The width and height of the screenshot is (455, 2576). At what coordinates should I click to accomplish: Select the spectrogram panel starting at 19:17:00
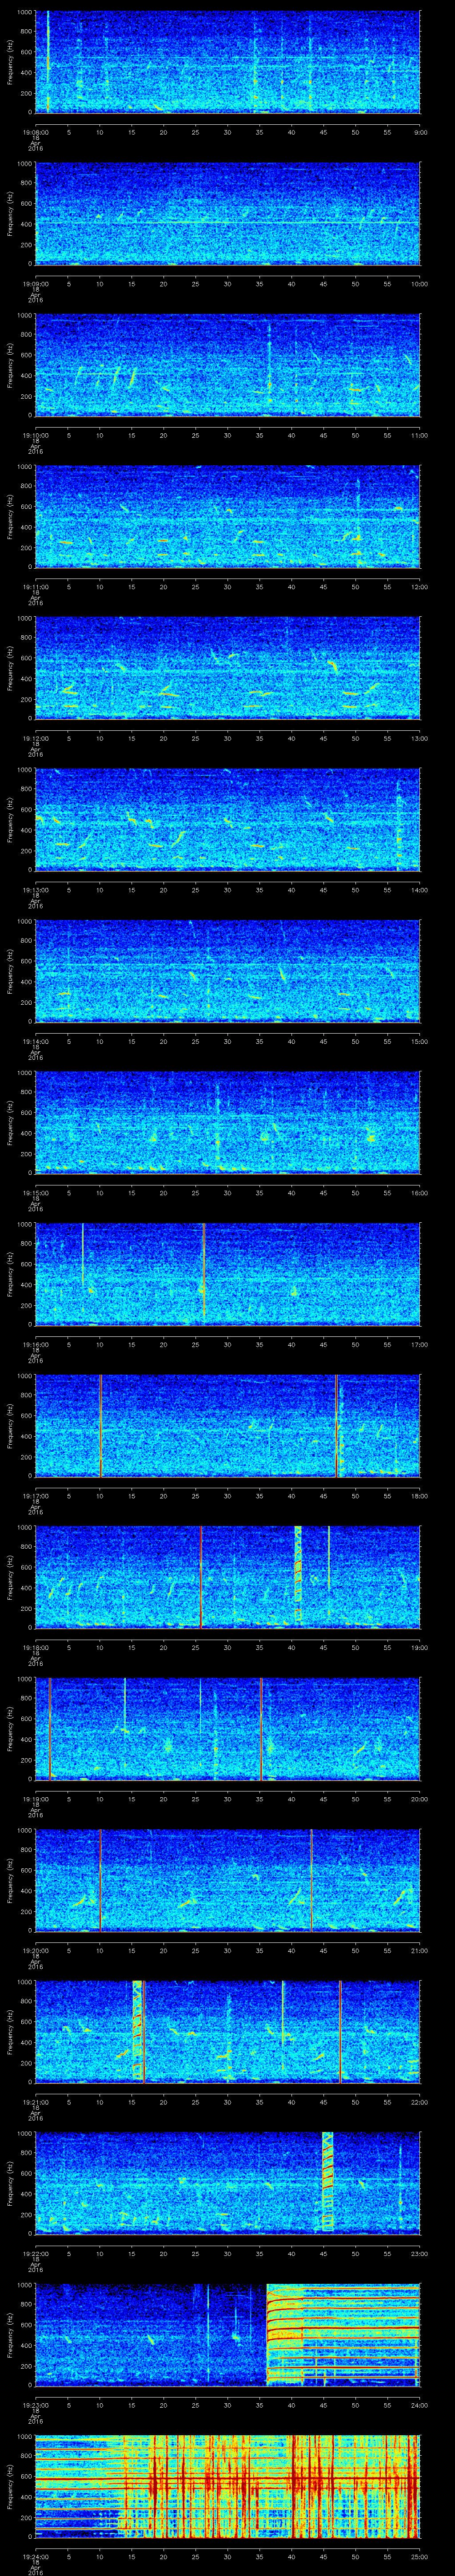(x=227, y=1425)
